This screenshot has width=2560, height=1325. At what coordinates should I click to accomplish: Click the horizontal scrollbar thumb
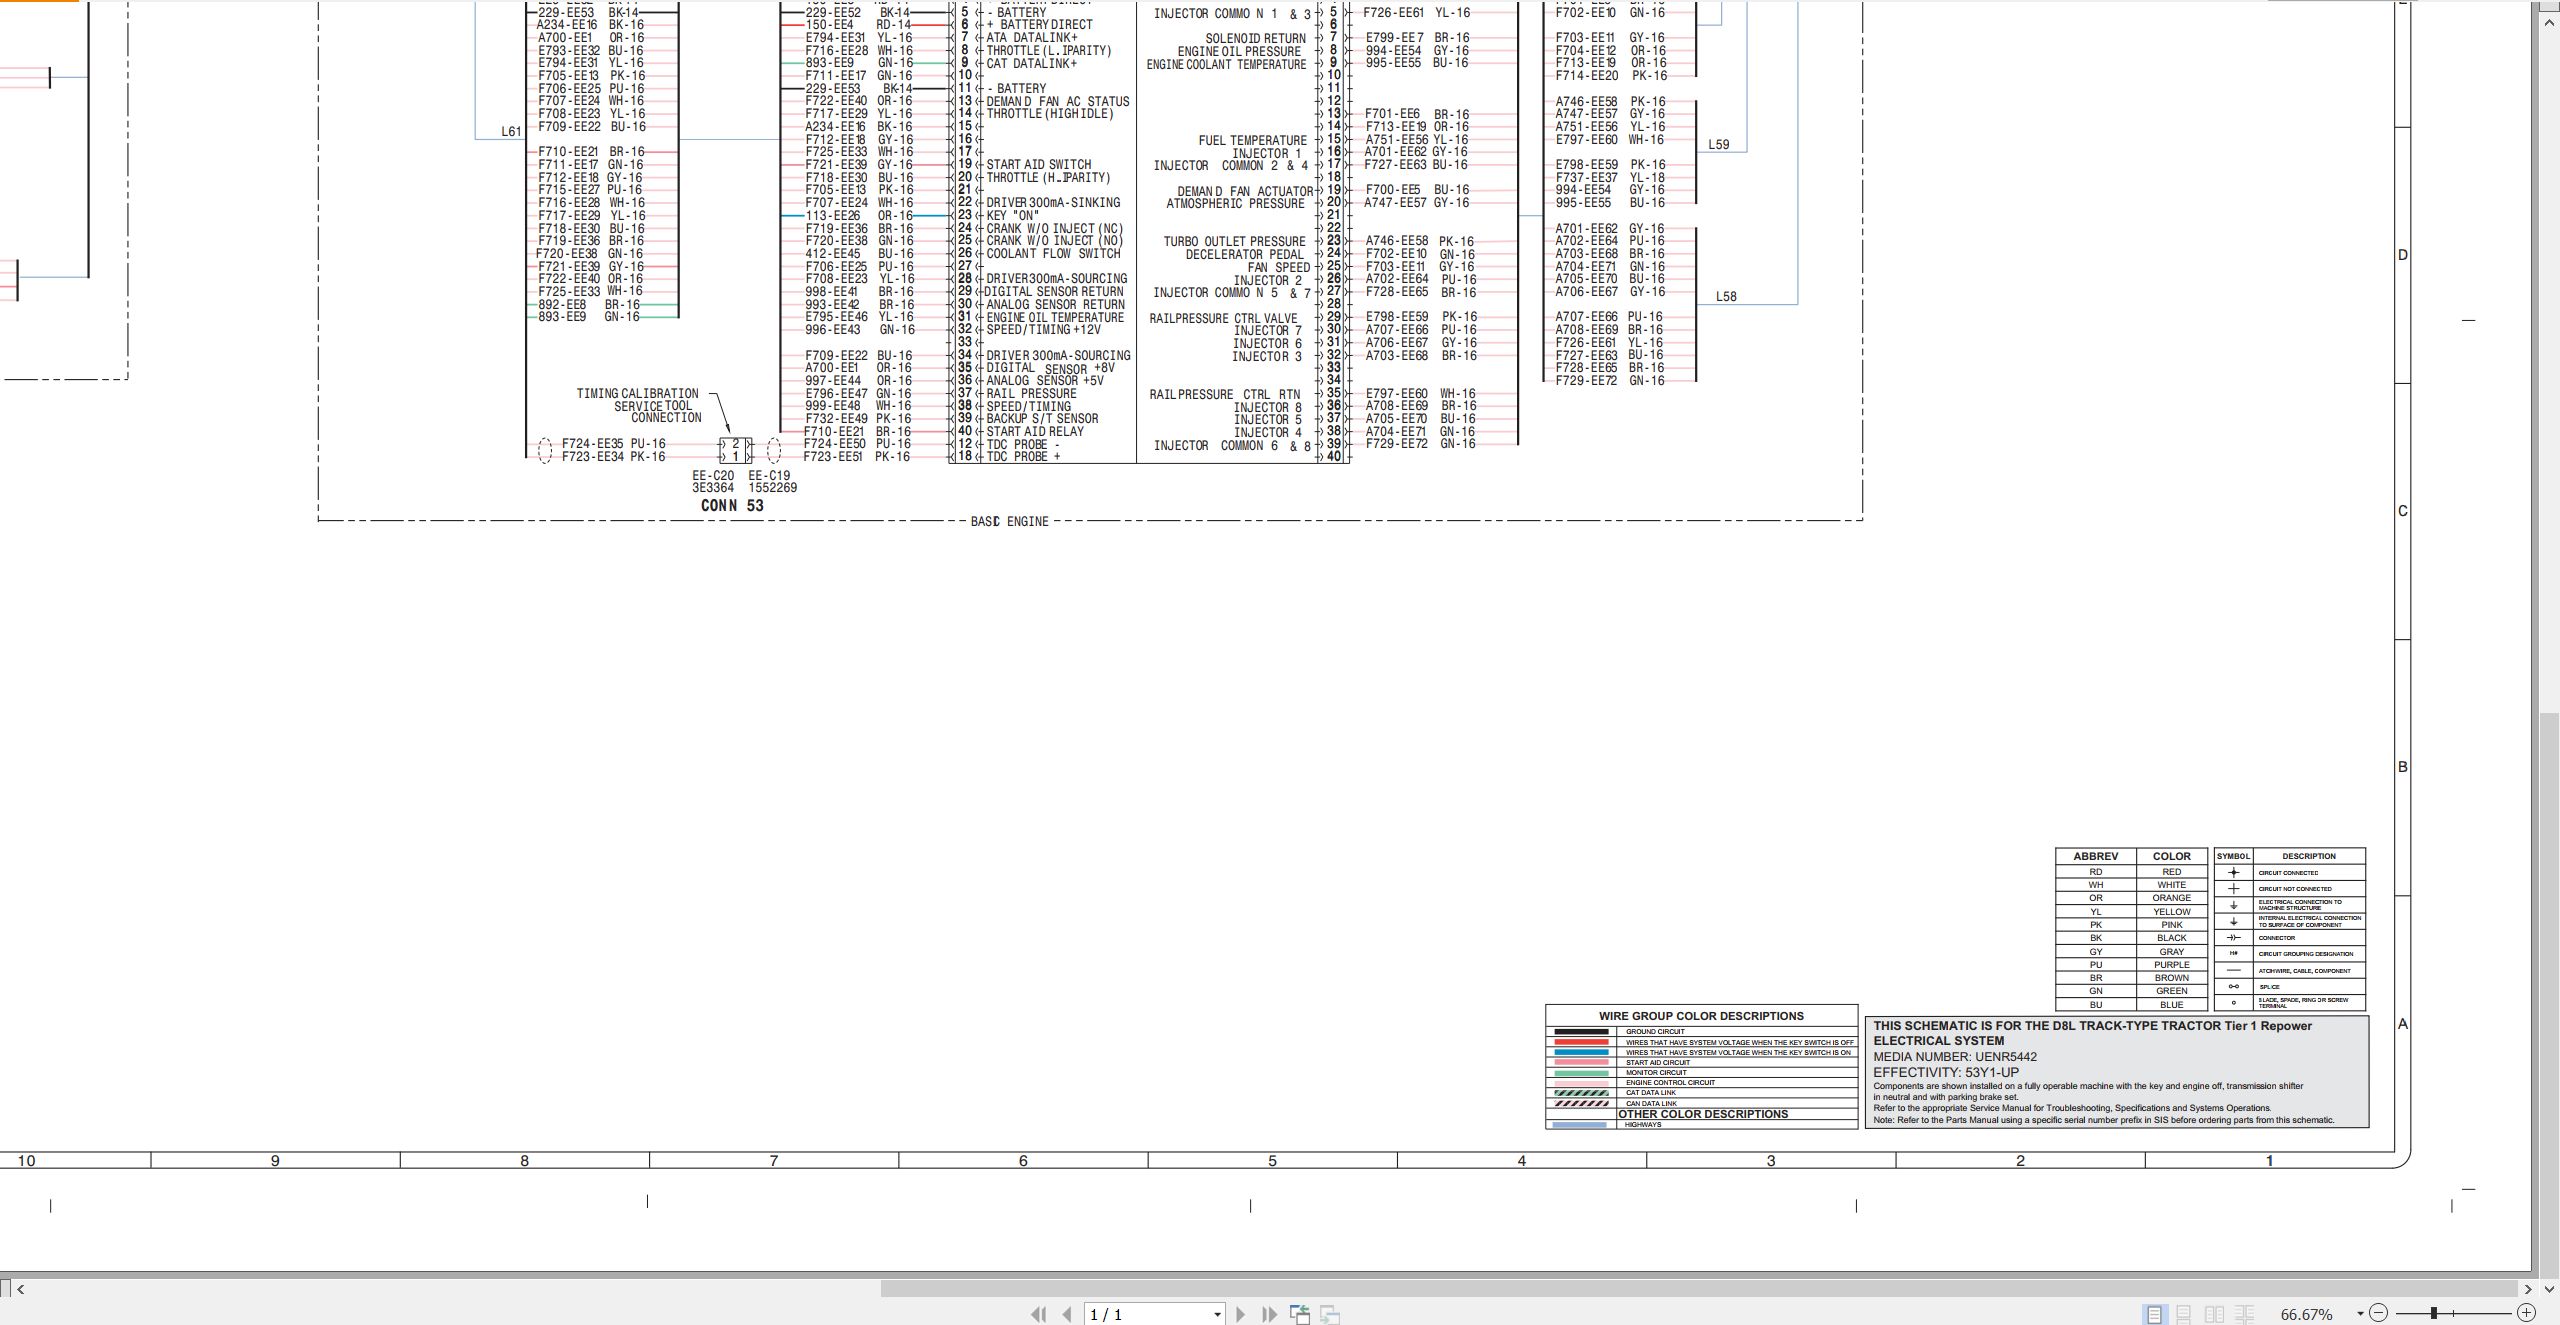pyautogui.click(x=1698, y=1289)
